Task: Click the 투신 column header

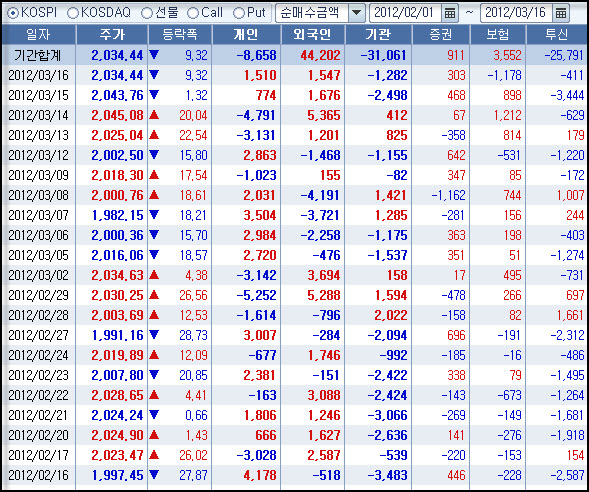Action: point(557,35)
